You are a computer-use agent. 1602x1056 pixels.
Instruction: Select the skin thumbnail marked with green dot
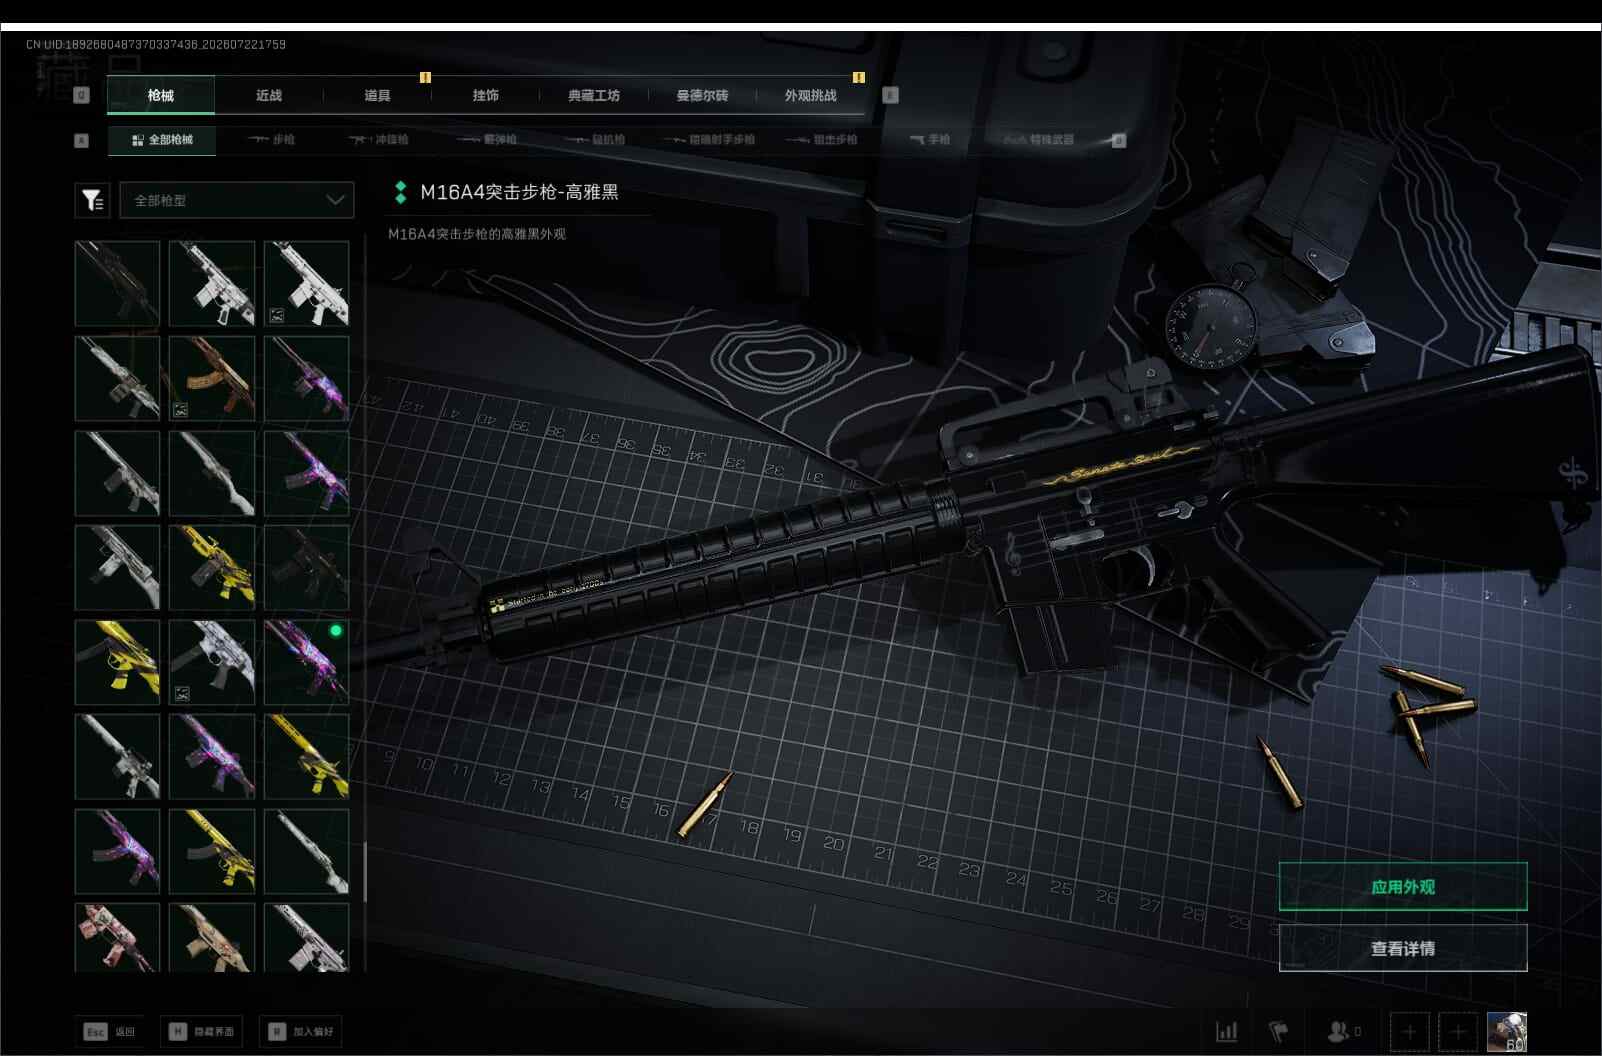[307, 662]
